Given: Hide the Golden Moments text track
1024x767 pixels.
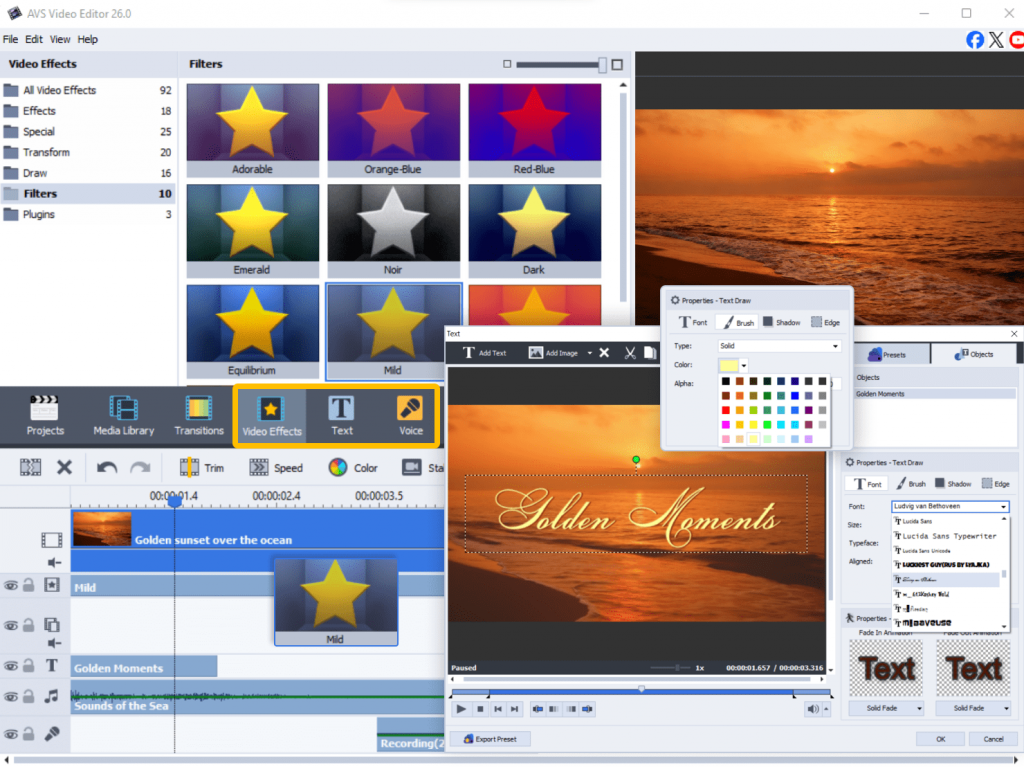Looking at the screenshot, I should click(x=11, y=666).
